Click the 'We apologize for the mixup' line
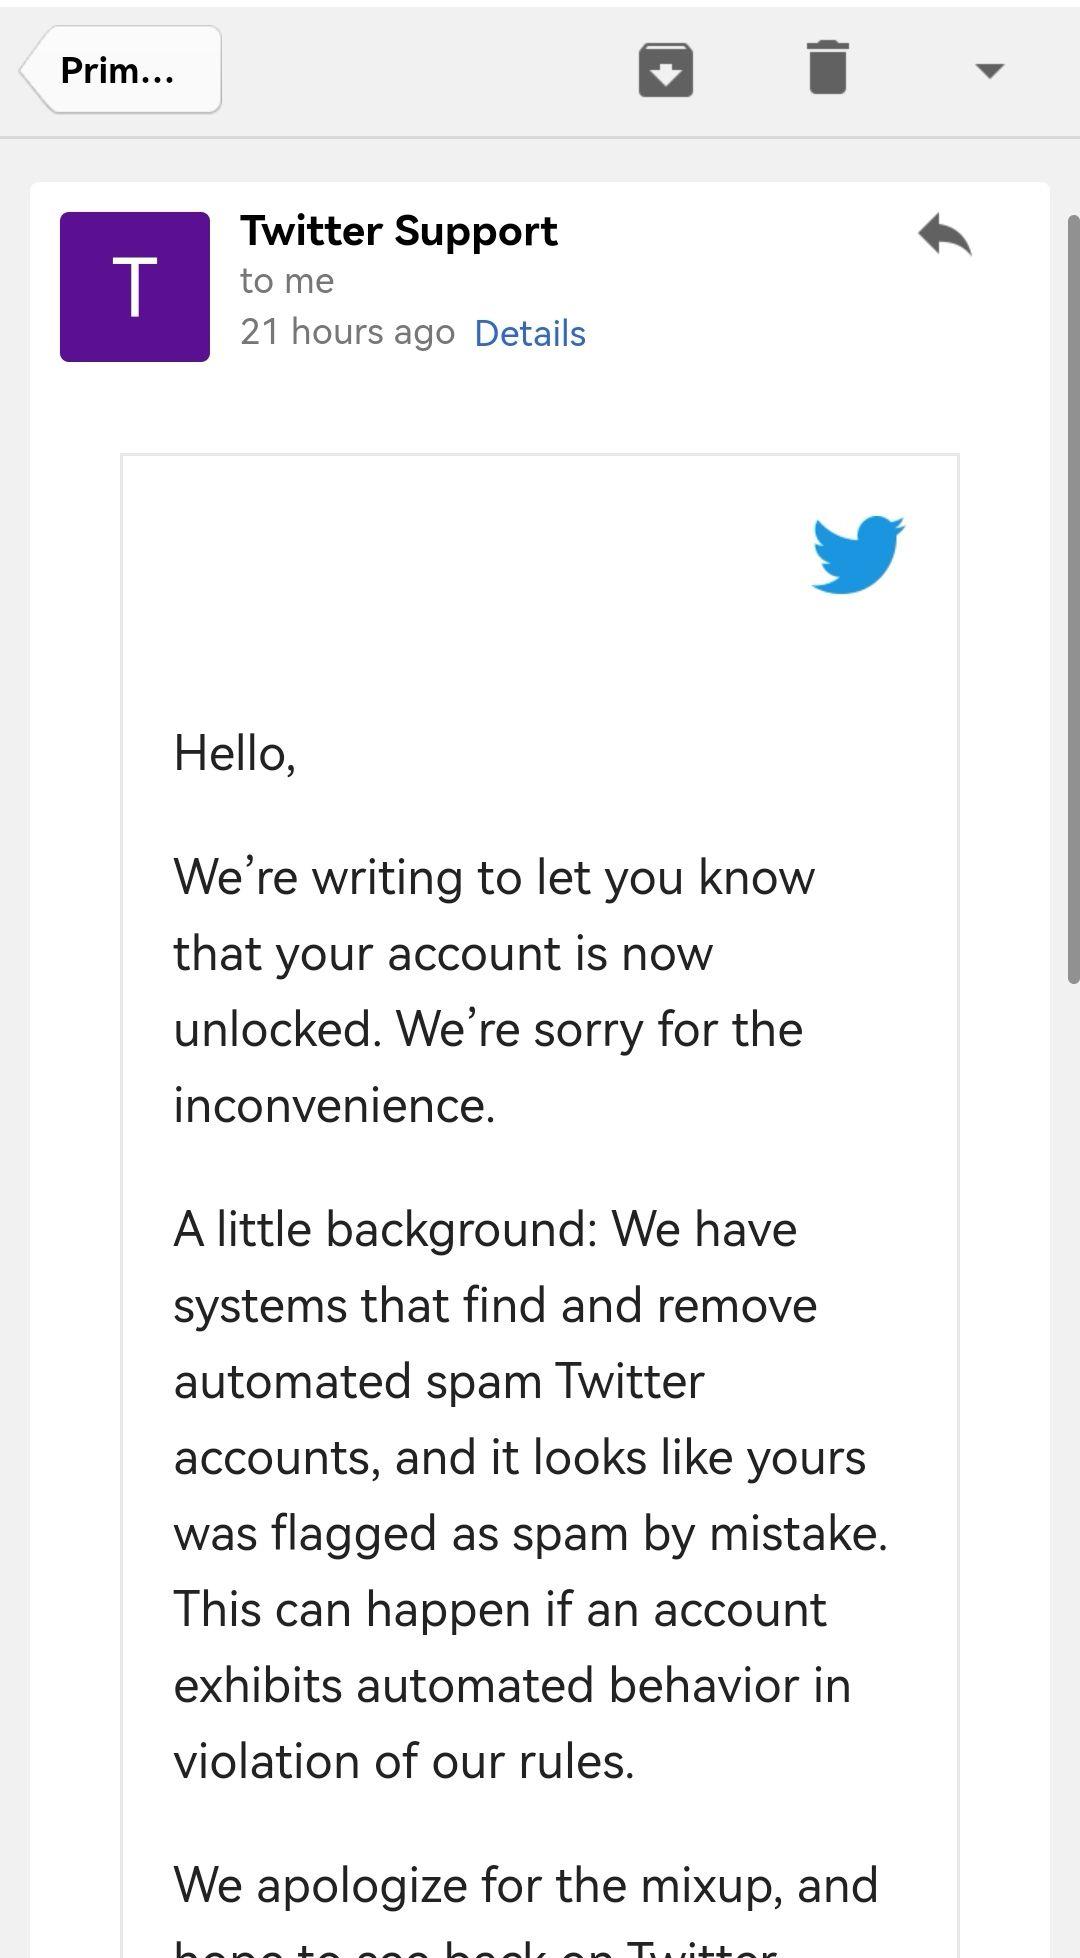Screen dimensions: 1080x1958 [526, 1885]
